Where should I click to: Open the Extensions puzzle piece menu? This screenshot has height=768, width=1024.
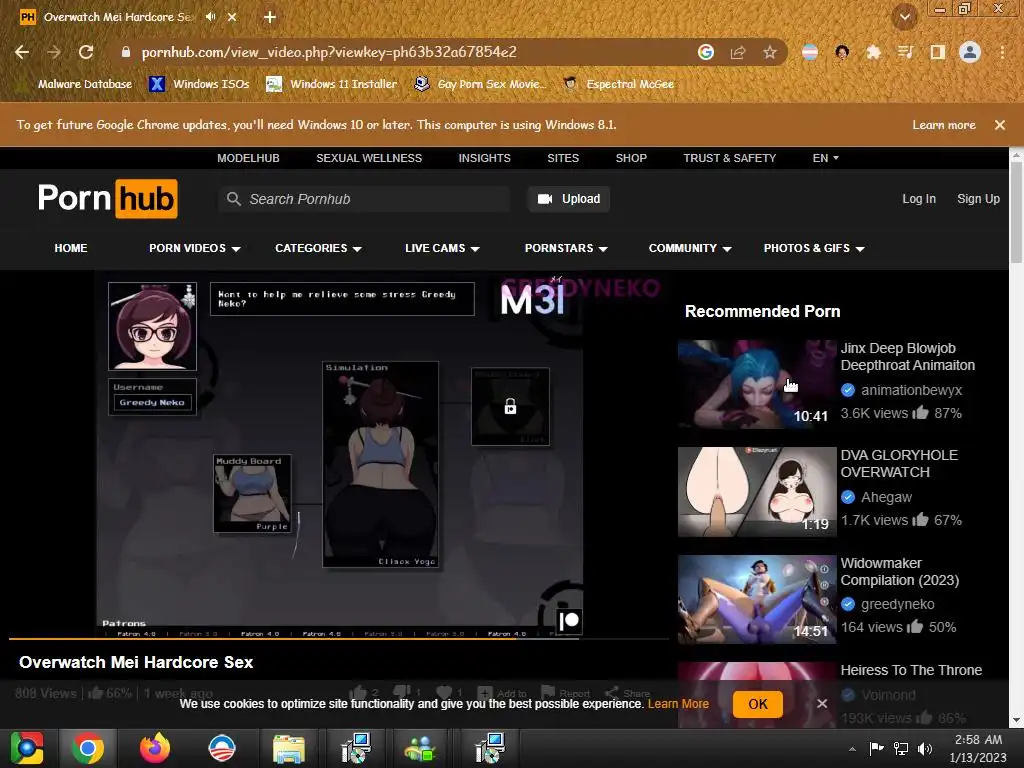point(873,52)
